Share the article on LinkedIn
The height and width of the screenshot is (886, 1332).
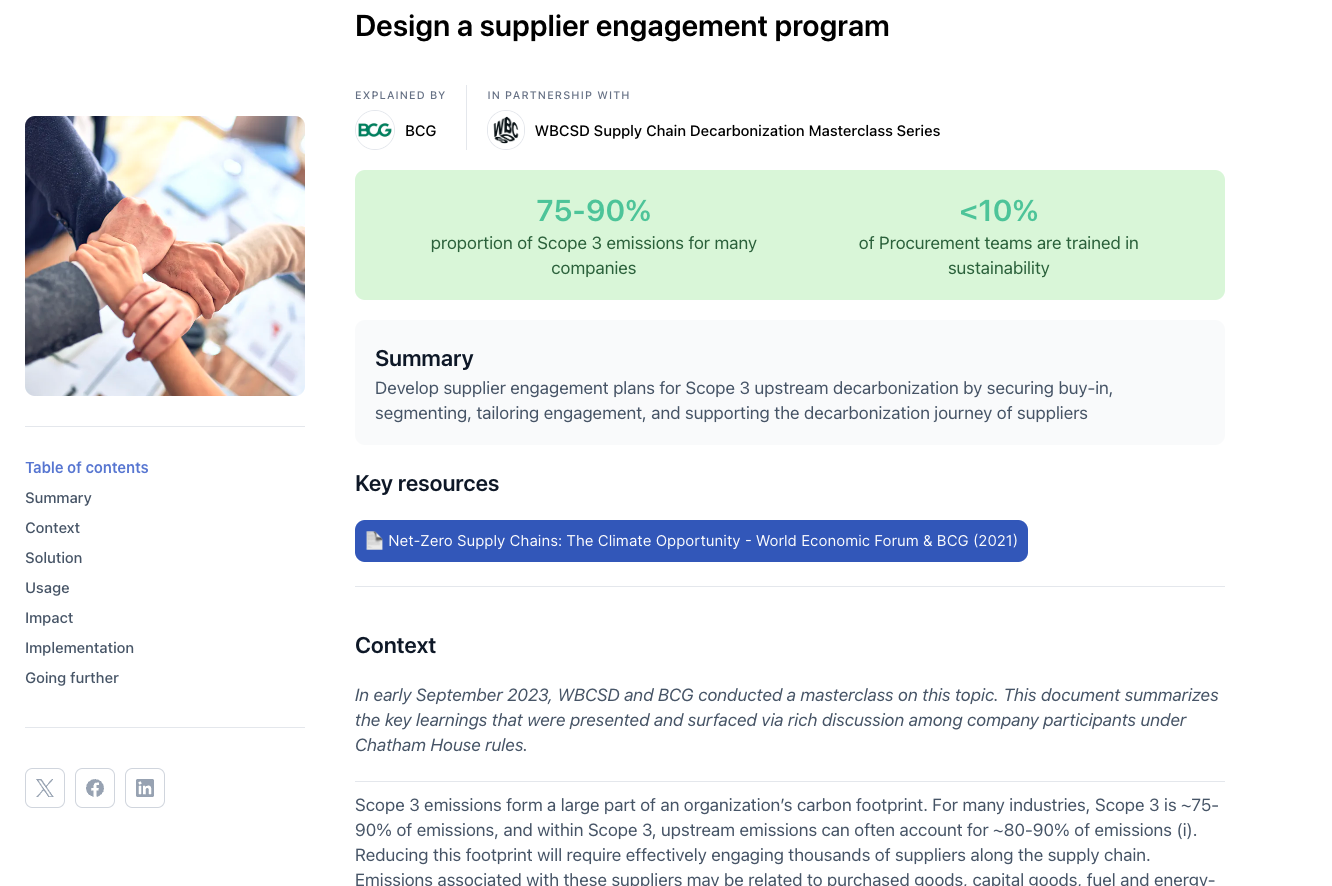click(145, 788)
